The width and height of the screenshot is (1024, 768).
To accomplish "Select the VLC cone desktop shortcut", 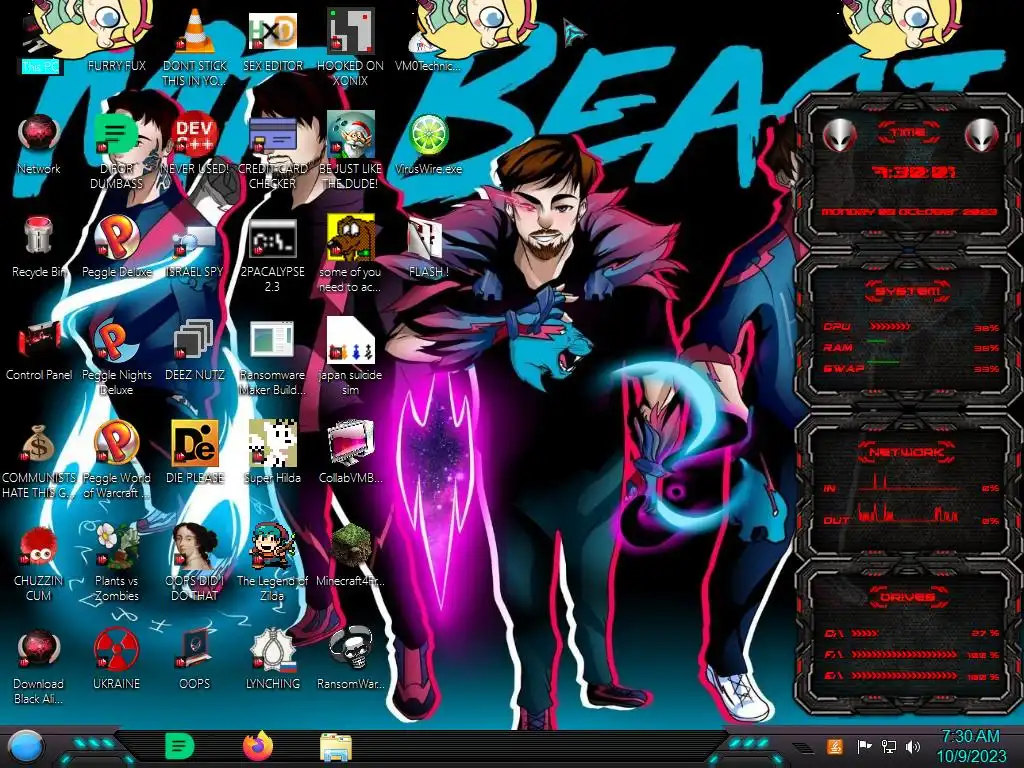I will [195, 33].
